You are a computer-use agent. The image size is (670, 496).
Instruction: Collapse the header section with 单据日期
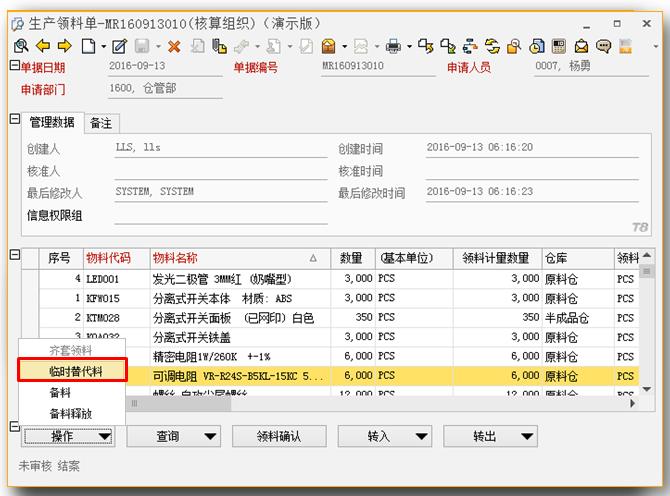(15, 65)
